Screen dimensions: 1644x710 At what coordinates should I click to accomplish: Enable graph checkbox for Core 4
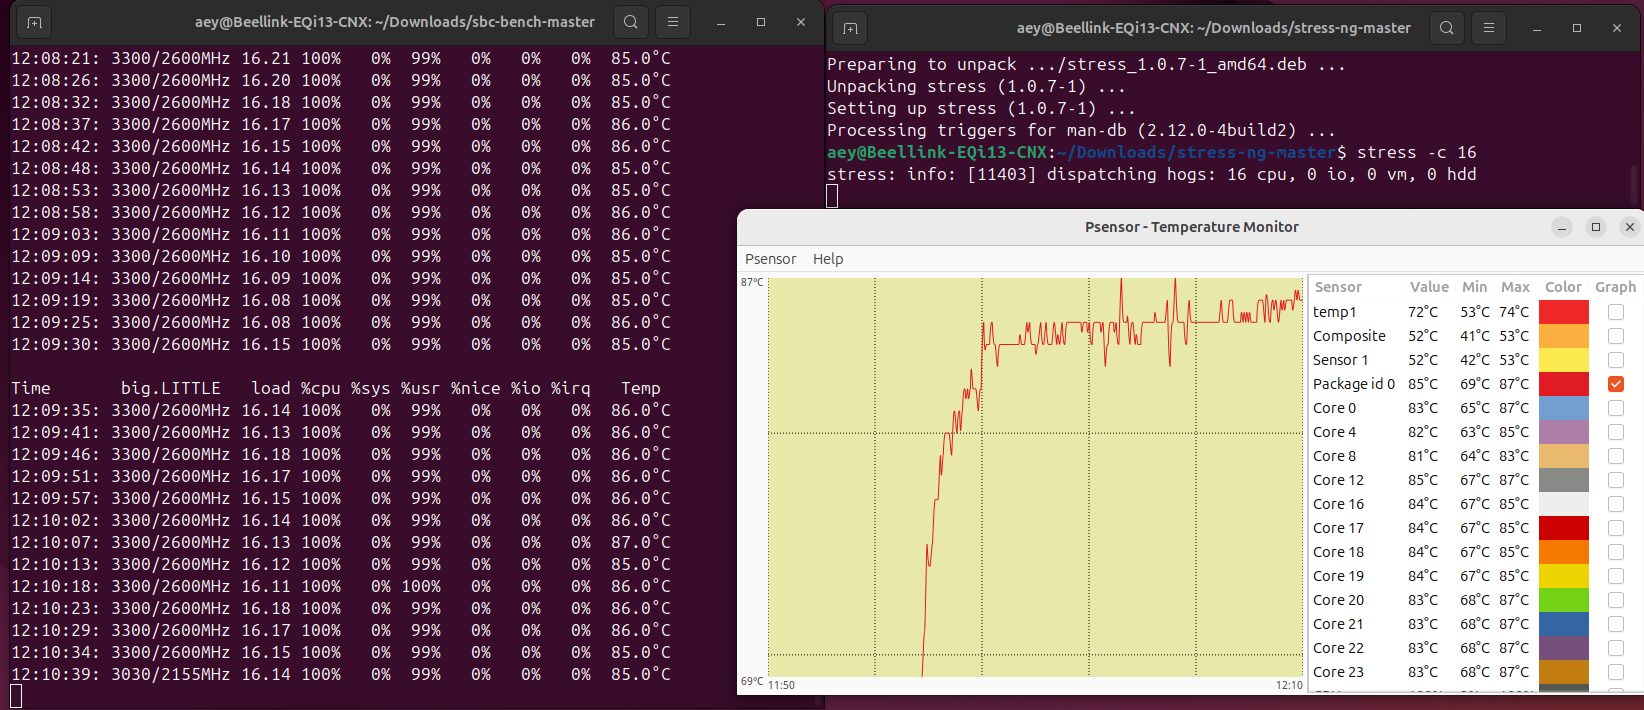(x=1616, y=432)
